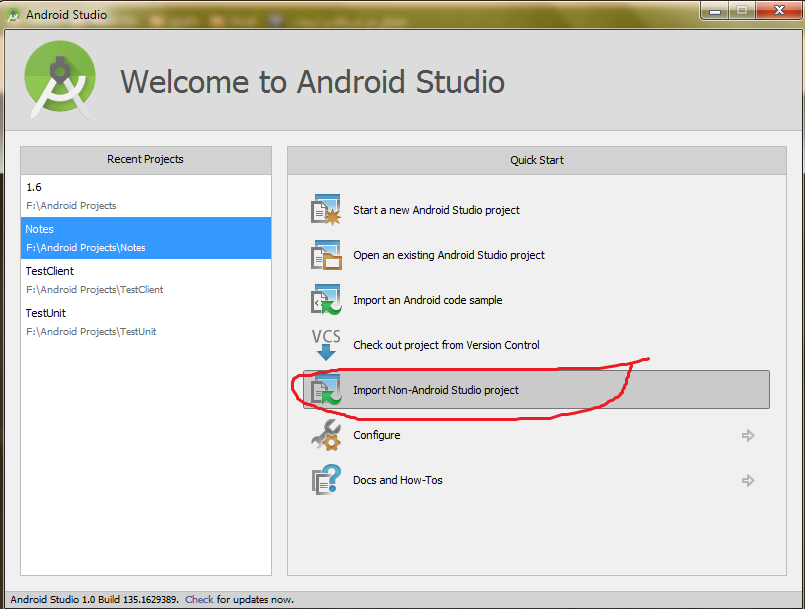Close the Android Studio window
The height and width of the screenshot is (612, 808).
point(779,11)
